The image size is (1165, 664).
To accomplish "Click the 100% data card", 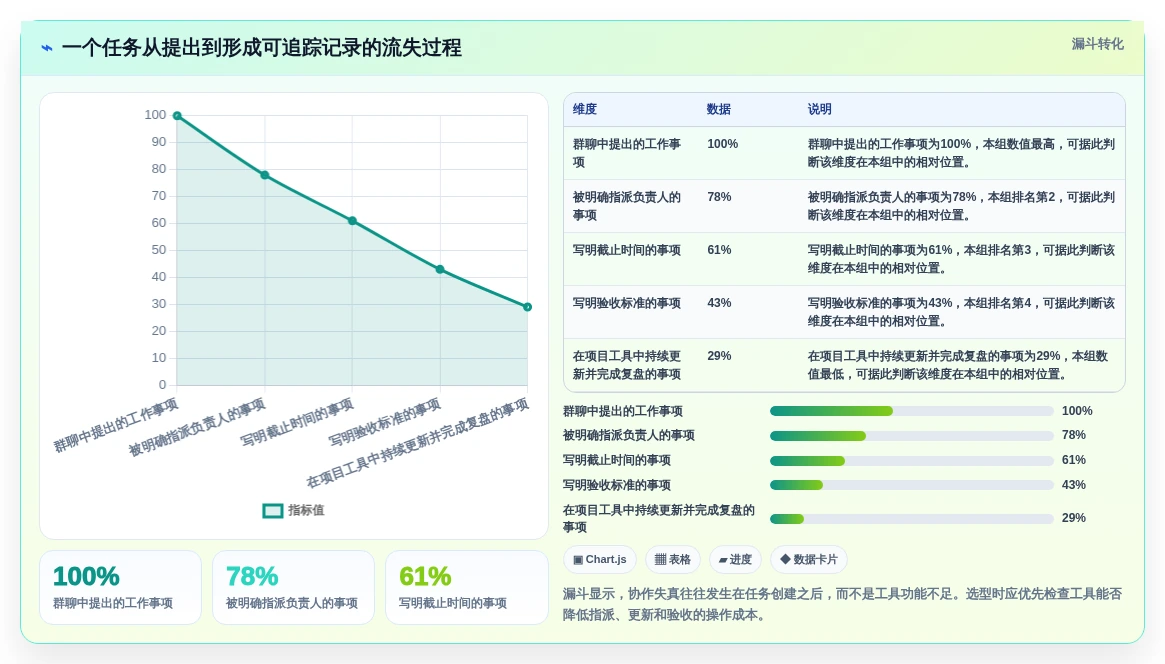I will pyautogui.click(x=120, y=587).
